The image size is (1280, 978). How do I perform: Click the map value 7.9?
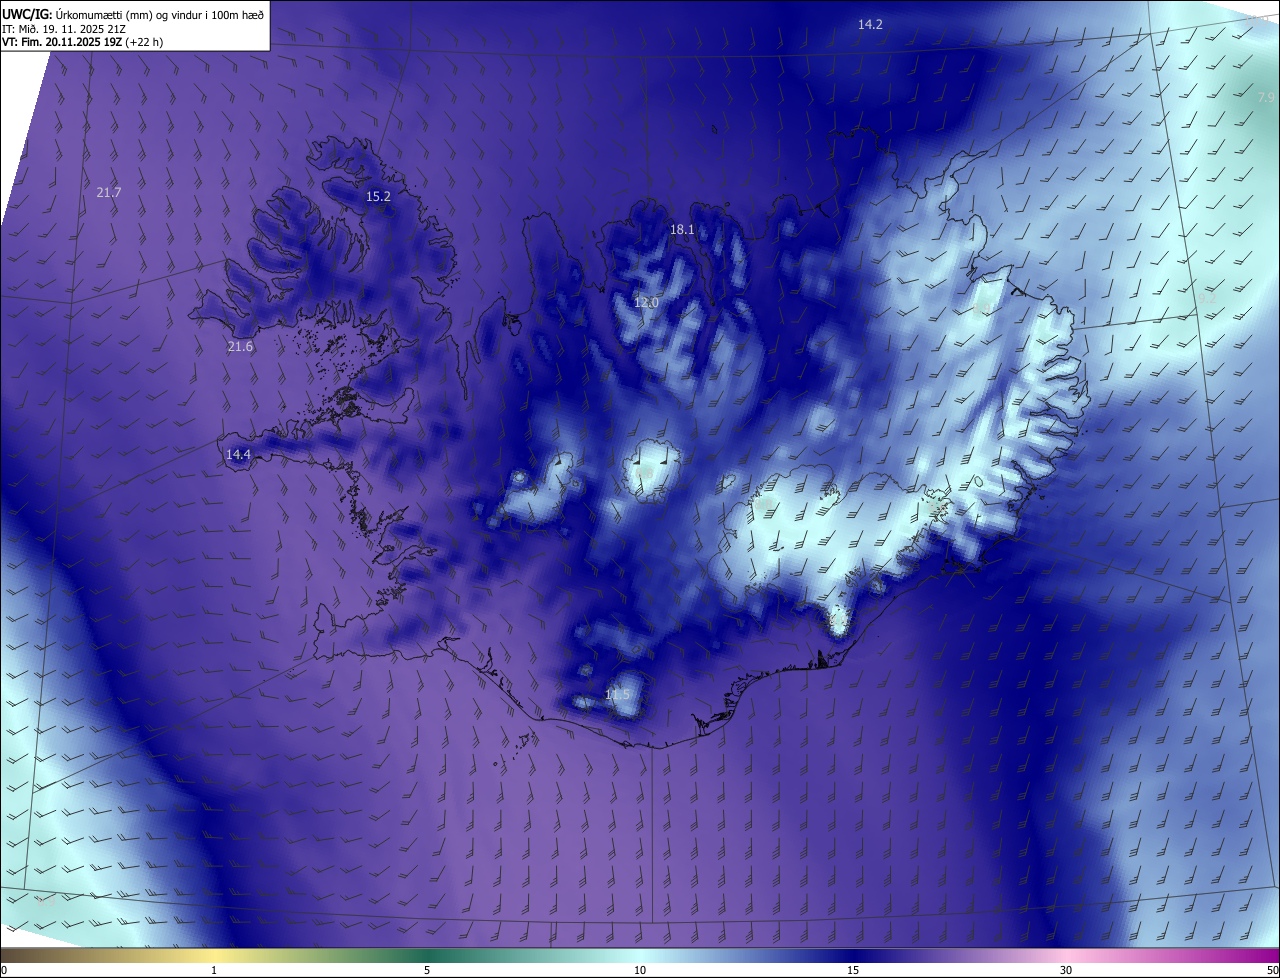coord(1266,98)
